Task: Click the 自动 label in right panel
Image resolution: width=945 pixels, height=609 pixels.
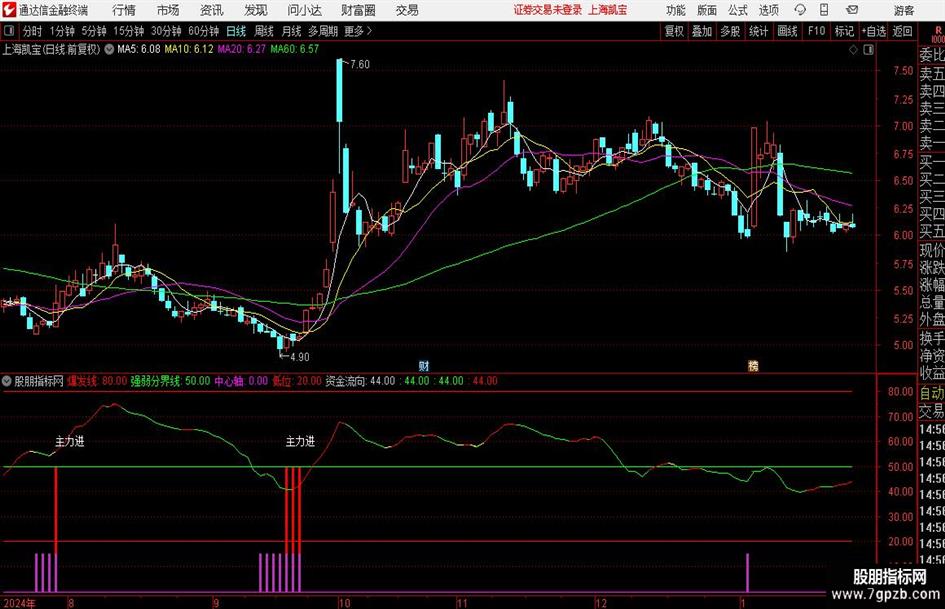Action: (932, 393)
